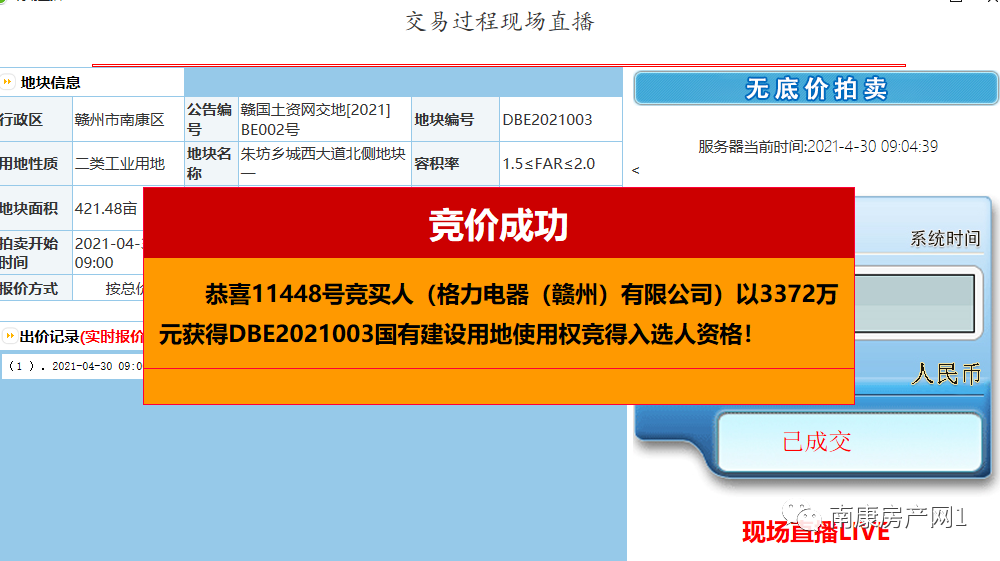Screen dimensions: 1000x561
Task: Click the congratulation message in the orange popup
Action: pos(498,314)
